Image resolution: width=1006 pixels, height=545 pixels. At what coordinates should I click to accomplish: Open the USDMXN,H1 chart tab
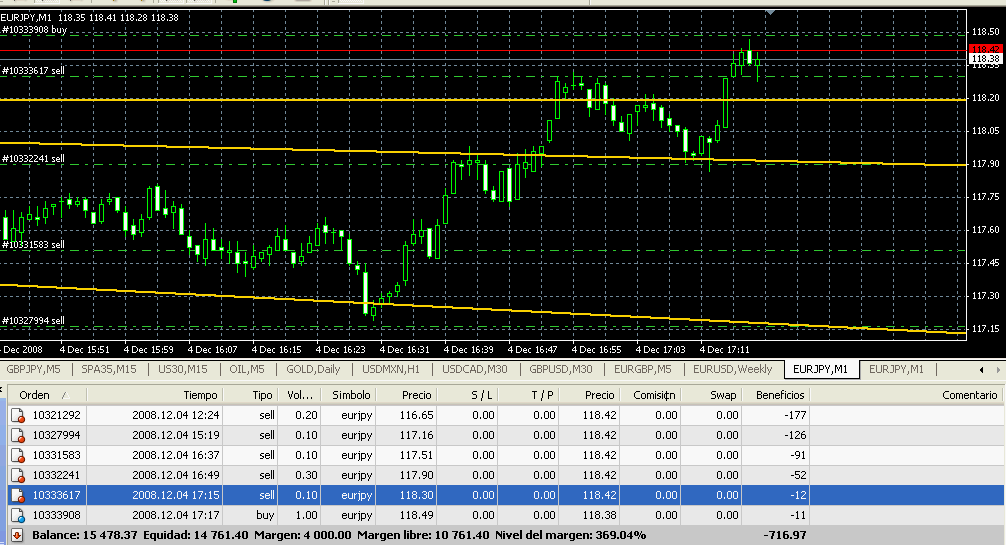pos(393,369)
